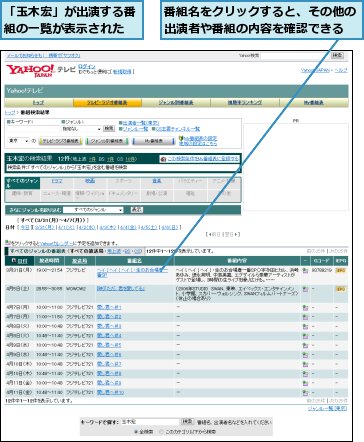This screenshot has width=364, height=442.
Task: Open program link 愛し君へ #5
Action: [109, 345]
